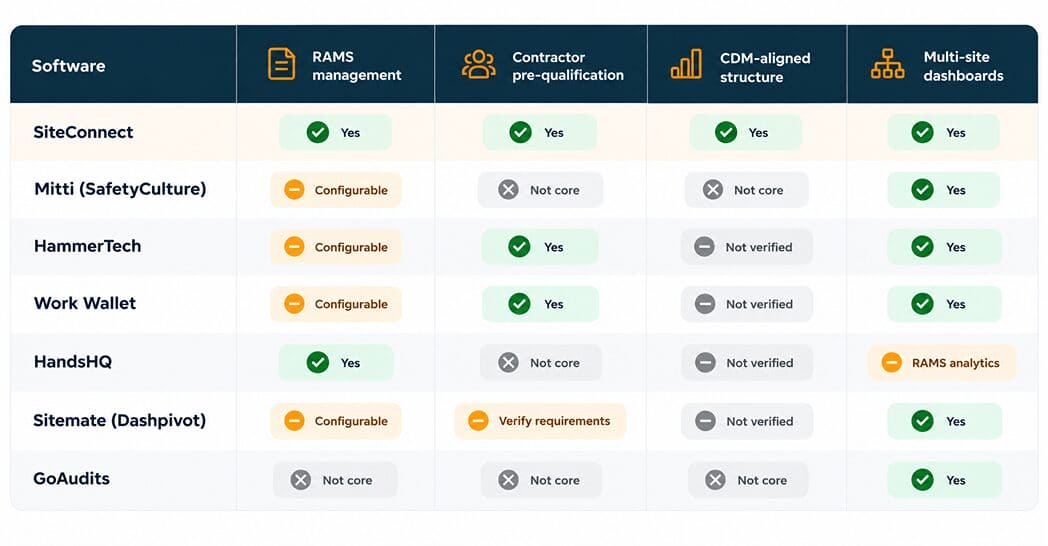Click Sitemate Verify requirements text
The width and height of the screenshot is (1048, 546).
pos(554,421)
